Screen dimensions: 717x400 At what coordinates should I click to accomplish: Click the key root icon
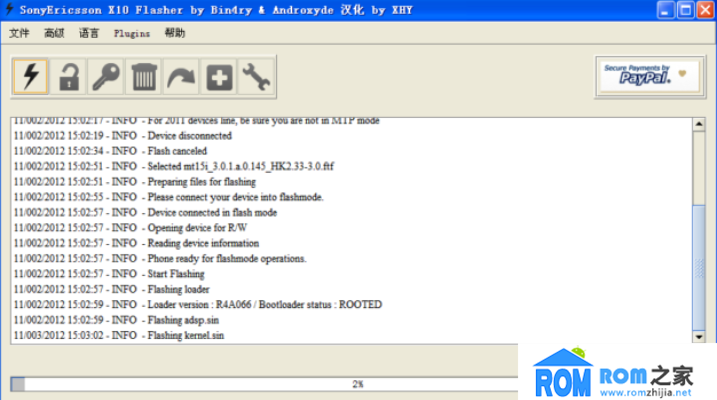click(x=106, y=76)
